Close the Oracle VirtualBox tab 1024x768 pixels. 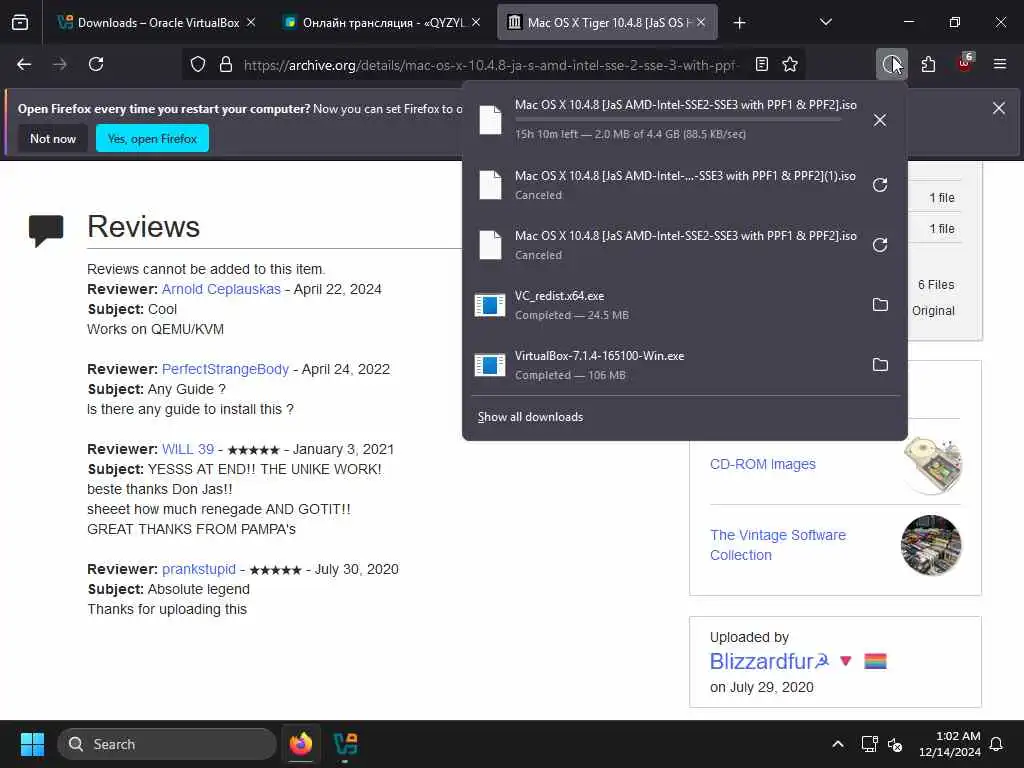(251, 23)
